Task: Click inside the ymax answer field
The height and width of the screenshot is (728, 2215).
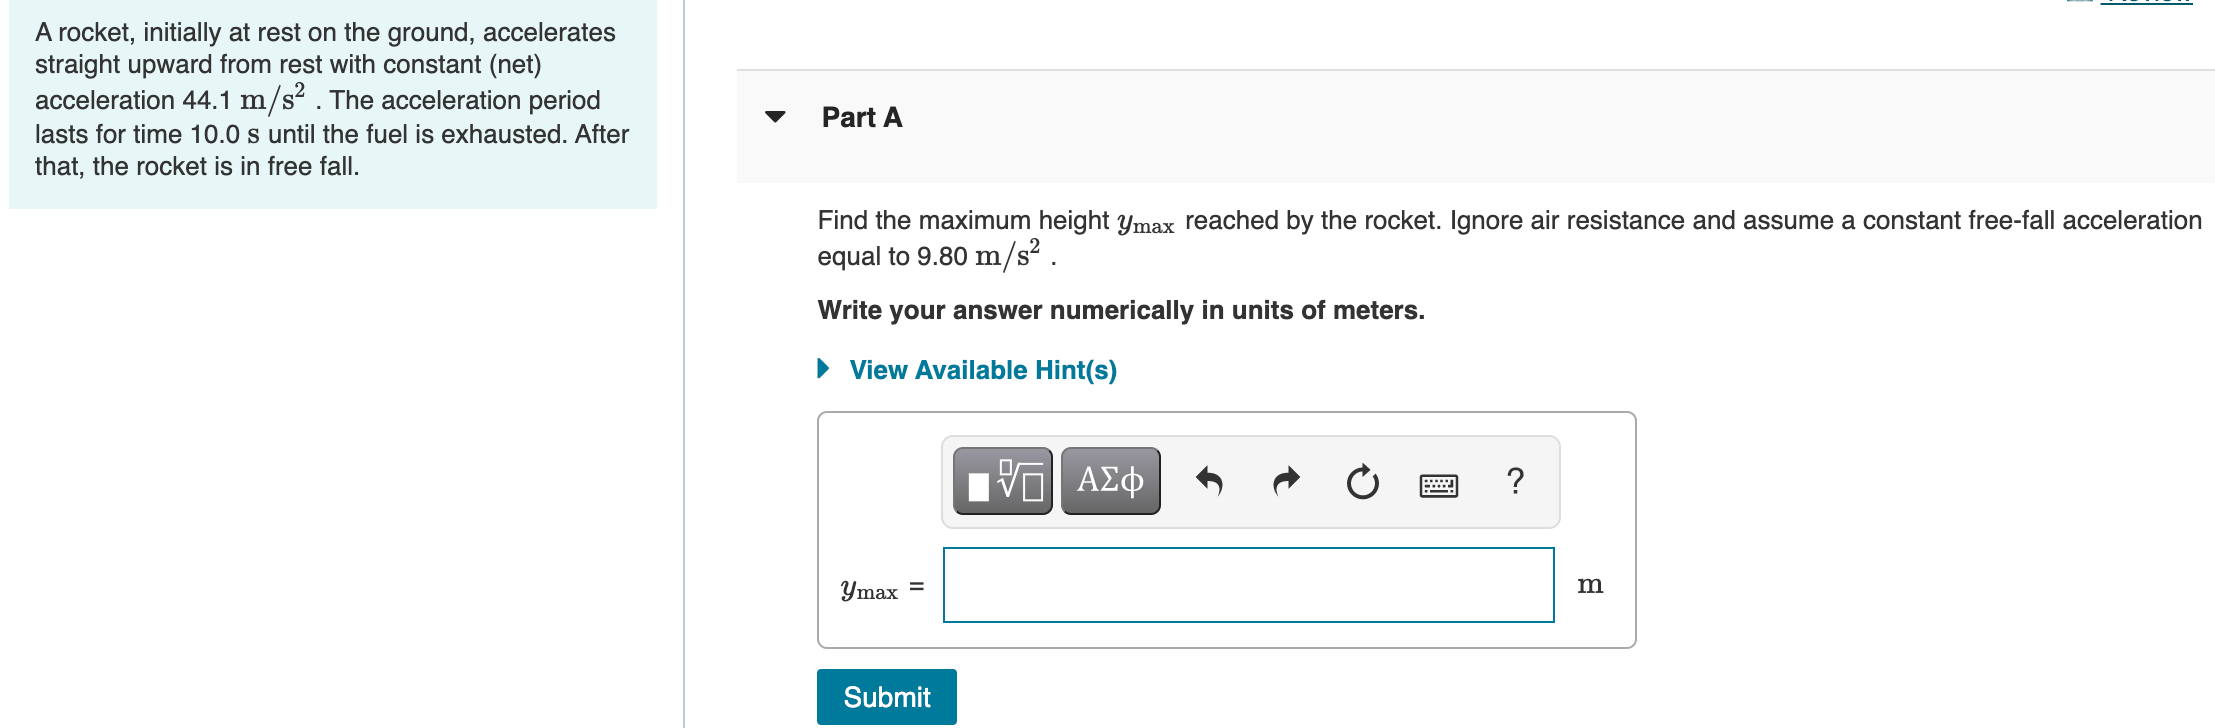Action: [1247, 585]
